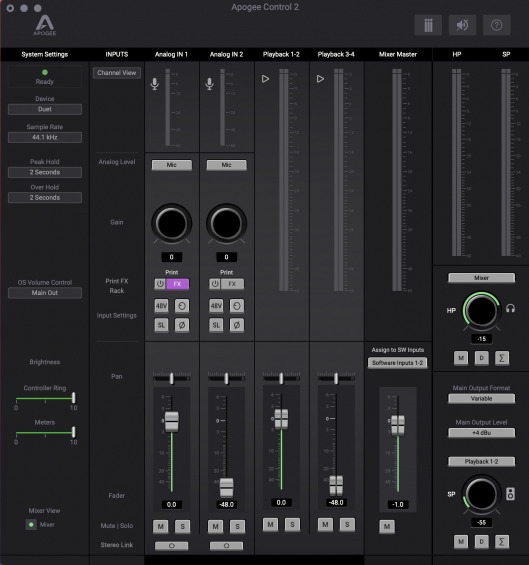Toggle Soft Limit (SL) on Analog IN 1

coord(161,325)
